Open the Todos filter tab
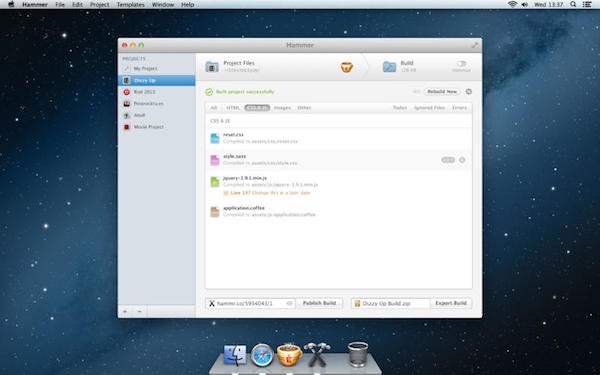This screenshot has width=600, height=375. point(400,108)
